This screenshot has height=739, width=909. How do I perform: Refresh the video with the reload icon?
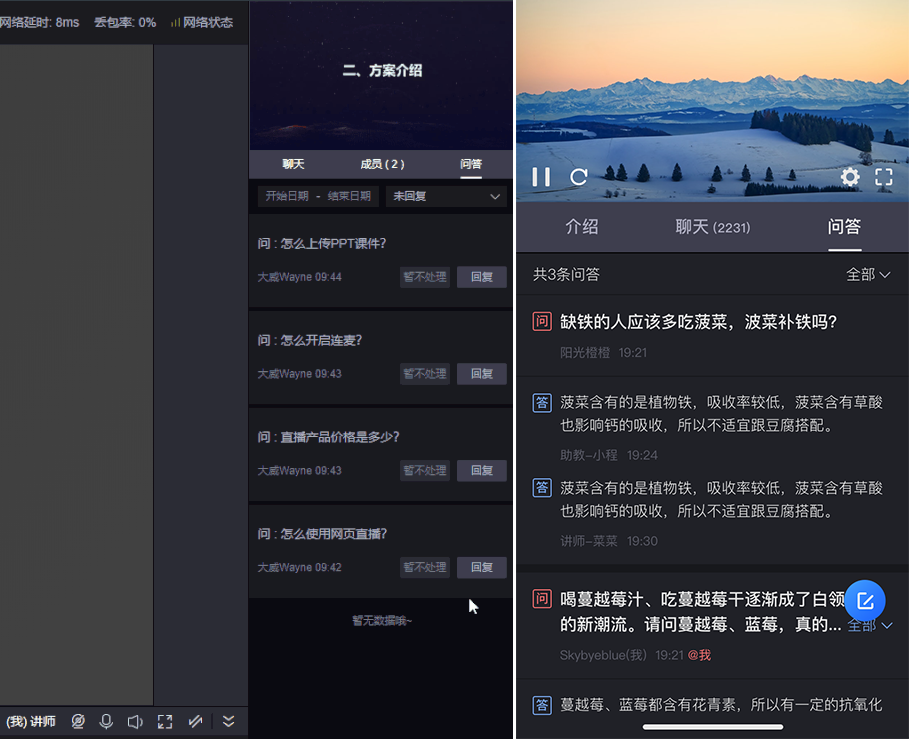579,177
